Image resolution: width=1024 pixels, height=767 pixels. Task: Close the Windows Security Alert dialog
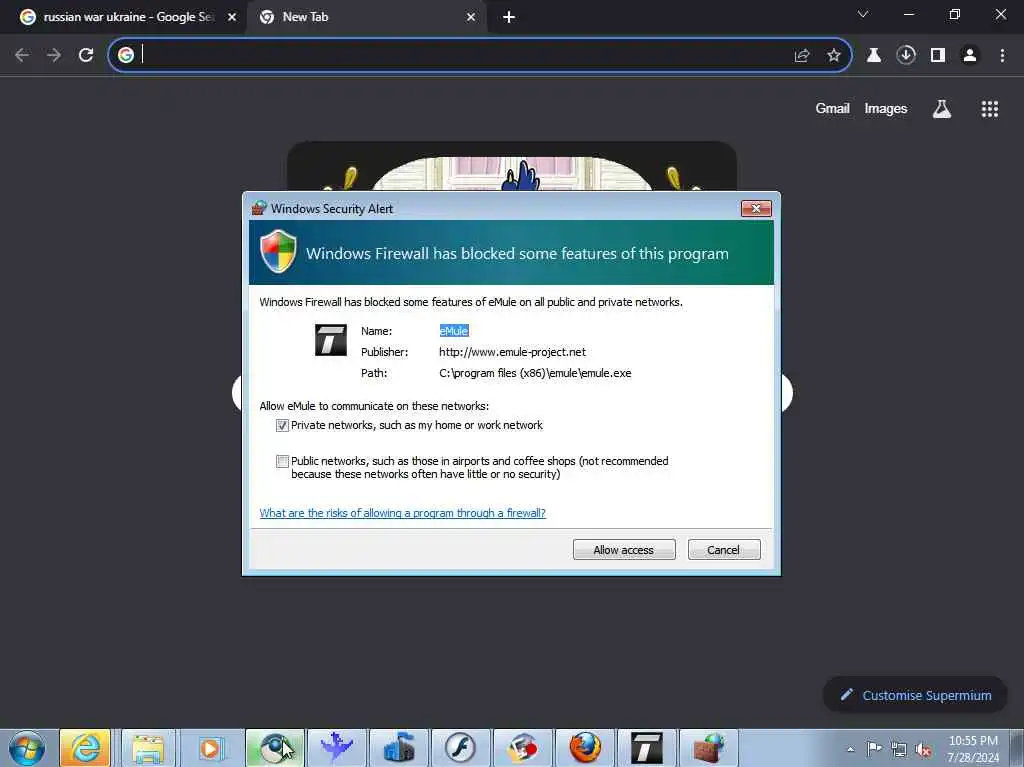pyautogui.click(x=756, y=208)
